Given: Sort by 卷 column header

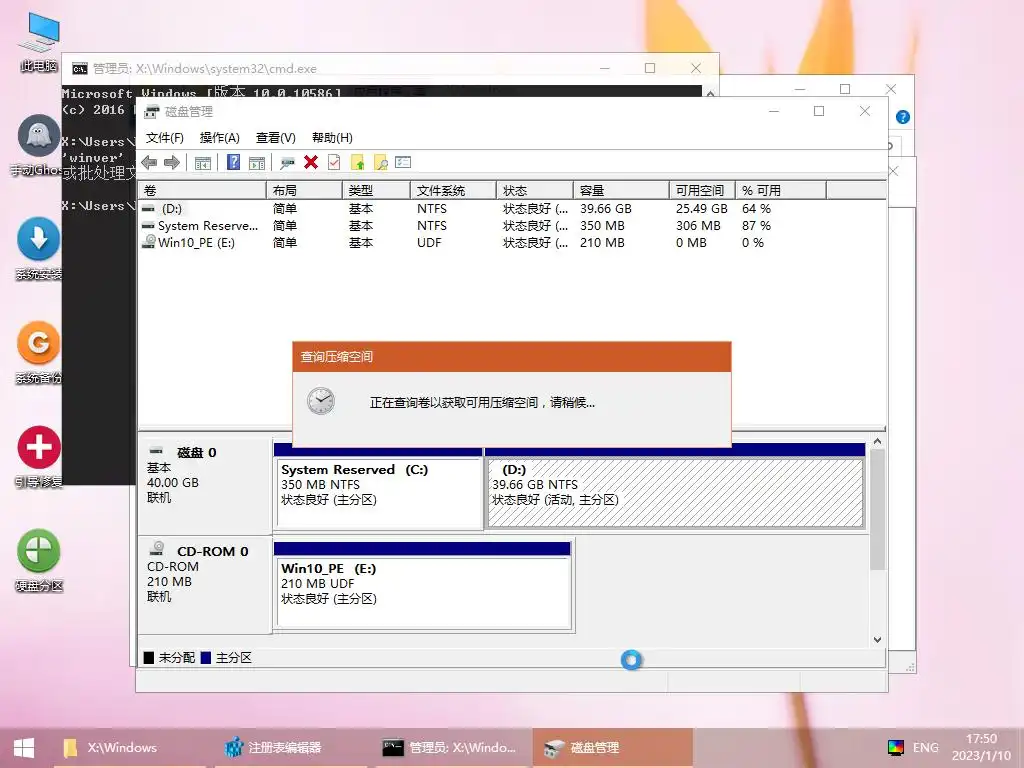Looking at the screenshot, I should (202, 190).
